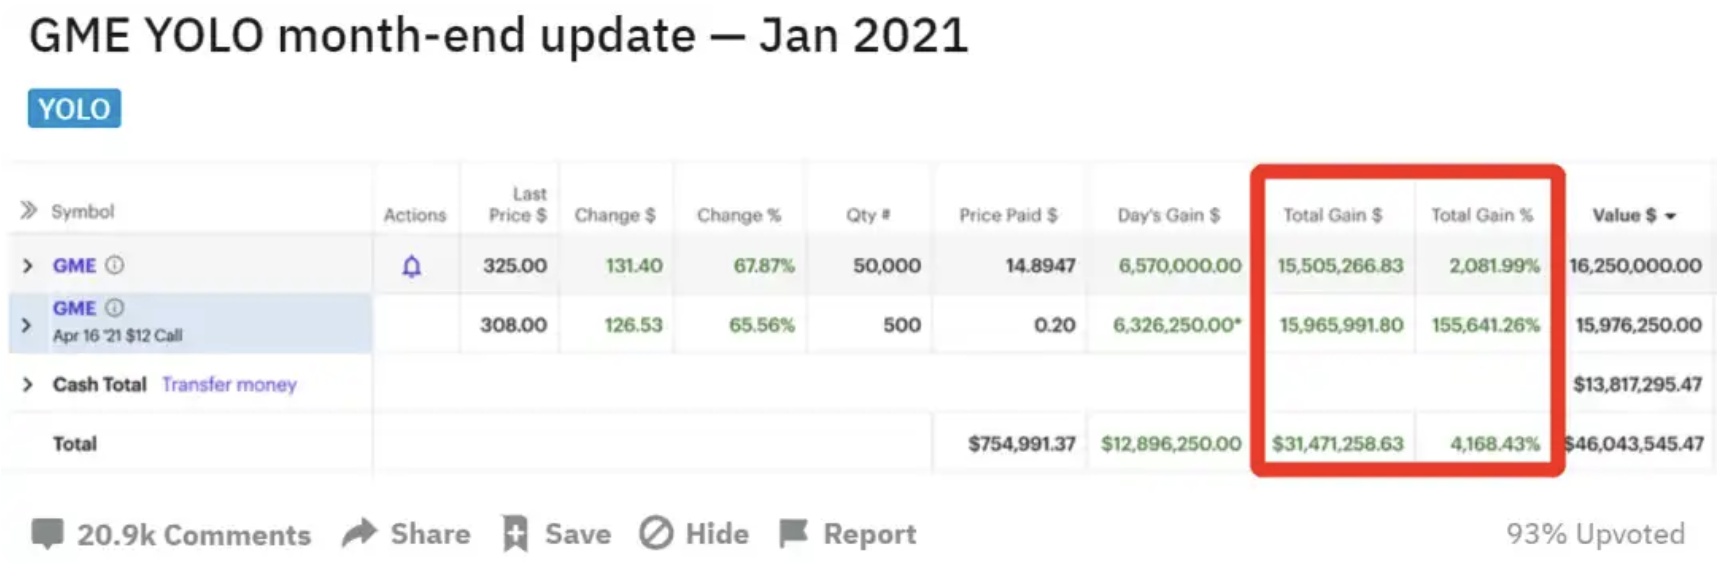This screenshot has height=564, width=1724.
Task: Expand the GME Apr 16 '21 $12 Call row
Action: pos(26,325)
